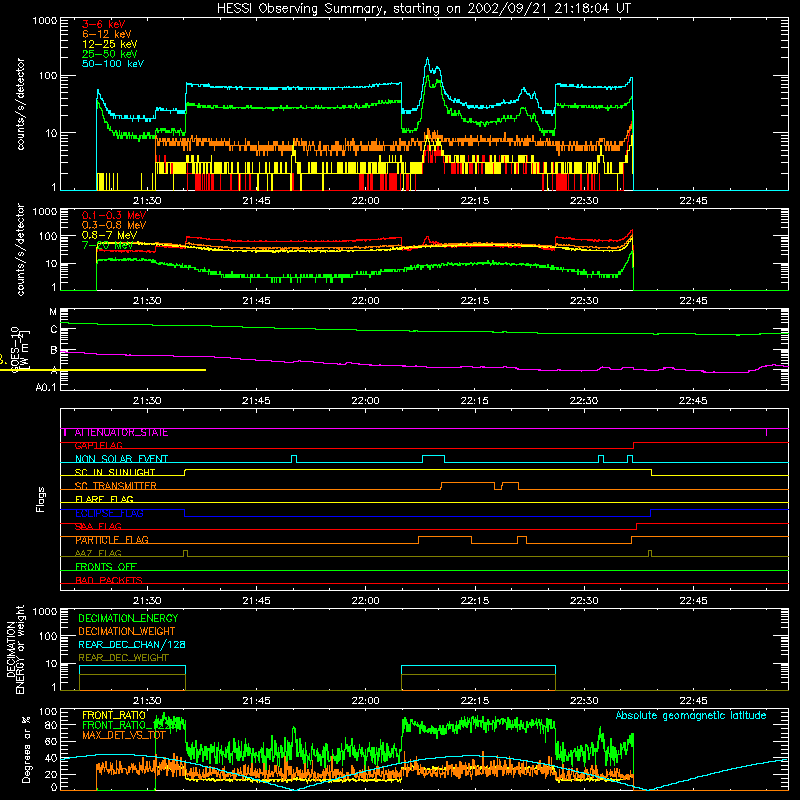Click the NON_SOLAR_EVENT flag label
The height and width of the screenshot is (800, 800).
pyautogui.click(x=121, y=459)
